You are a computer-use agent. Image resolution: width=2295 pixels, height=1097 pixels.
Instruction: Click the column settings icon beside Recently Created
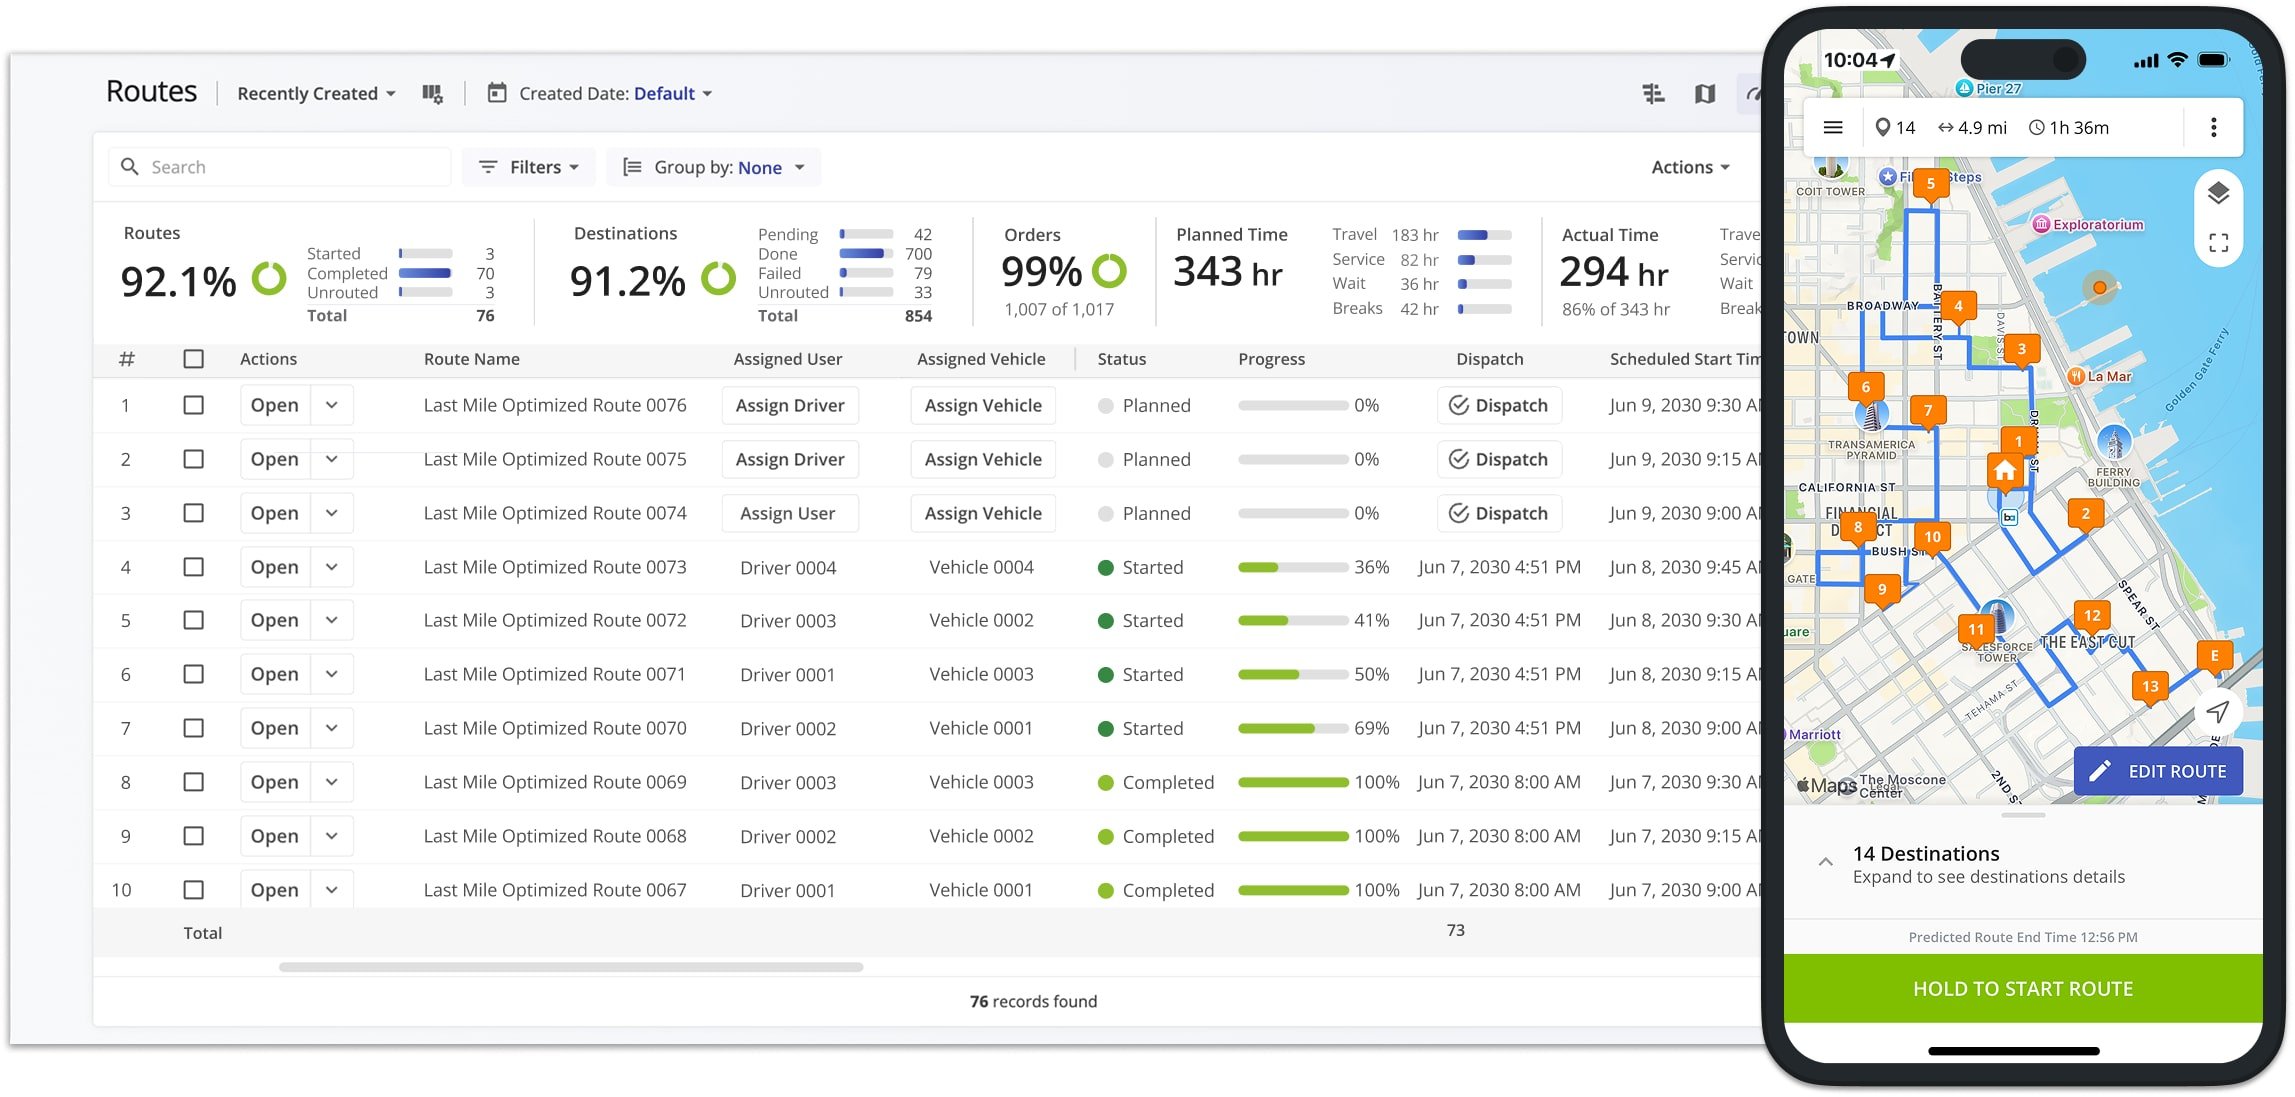pos(432,94)
